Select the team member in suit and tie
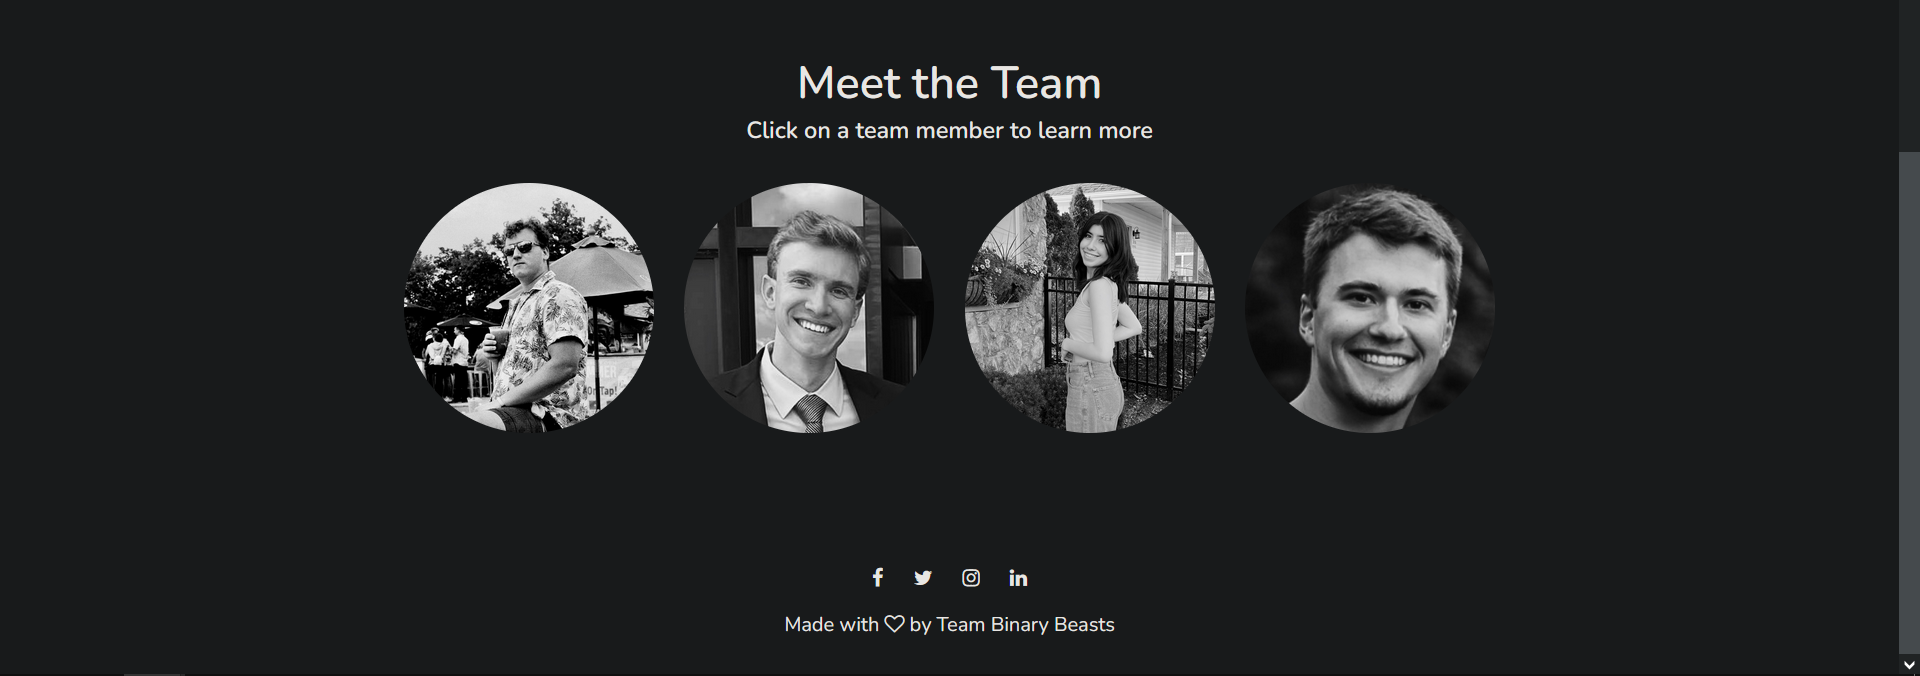This screenshot has width=1920, height=676. [x=809, y=308]
